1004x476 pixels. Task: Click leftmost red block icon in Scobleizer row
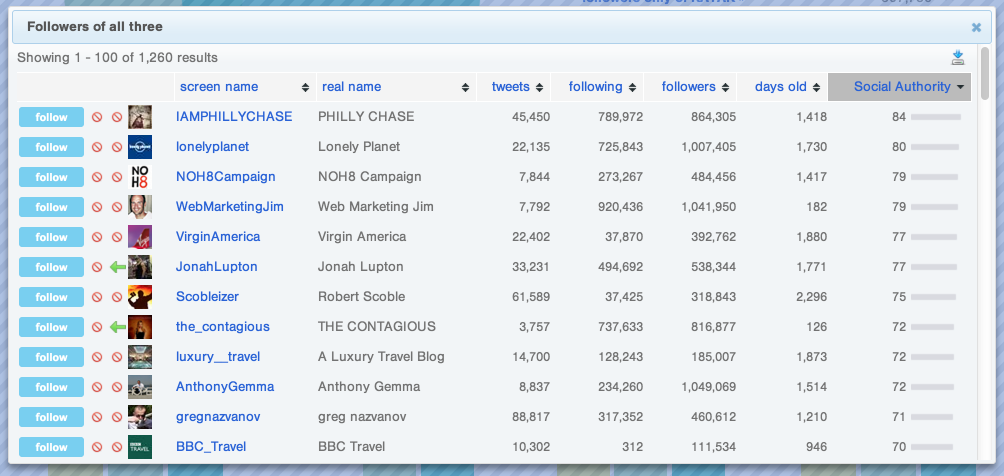click(x=97, y=297)
